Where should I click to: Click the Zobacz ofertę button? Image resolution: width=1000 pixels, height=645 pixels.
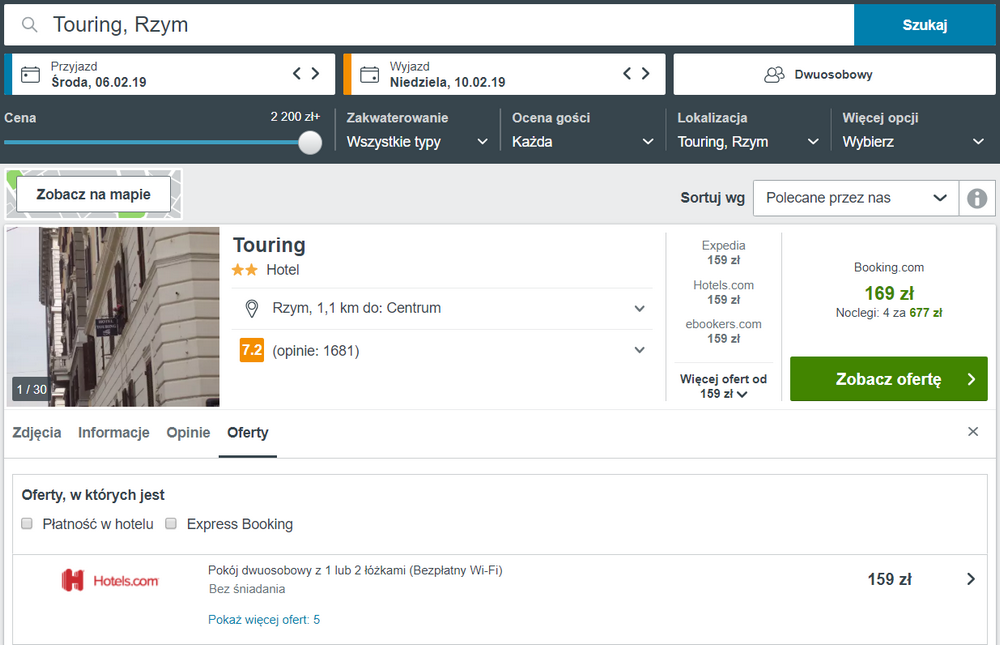pyautogui.click(x=888, y=379)
